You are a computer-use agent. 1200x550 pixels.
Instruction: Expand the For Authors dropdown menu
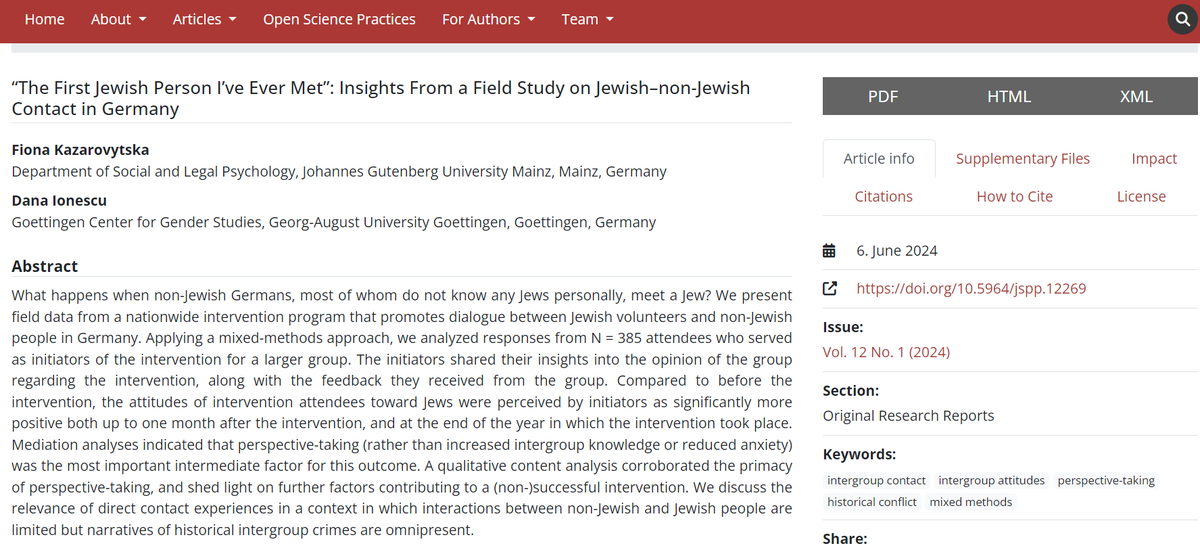[489, 19]
